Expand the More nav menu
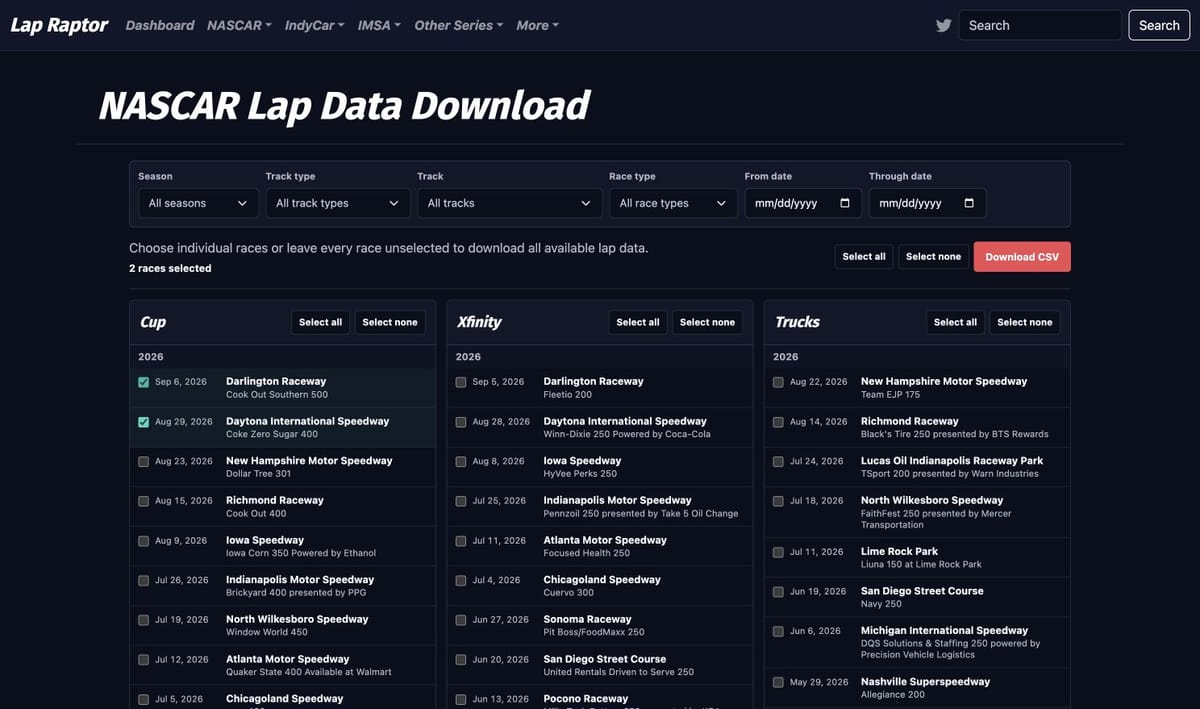The image size is (1200, 709). (x=537, y=25)
